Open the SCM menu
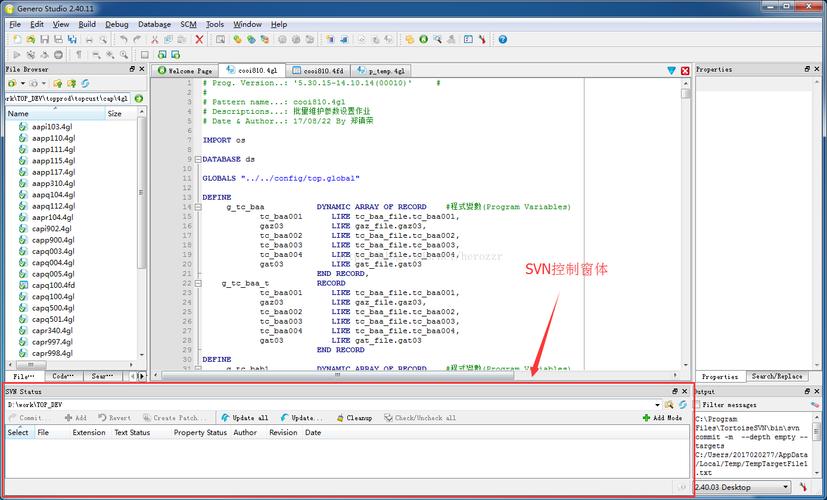The image size is (827, 500). click(x=188, y=24)
